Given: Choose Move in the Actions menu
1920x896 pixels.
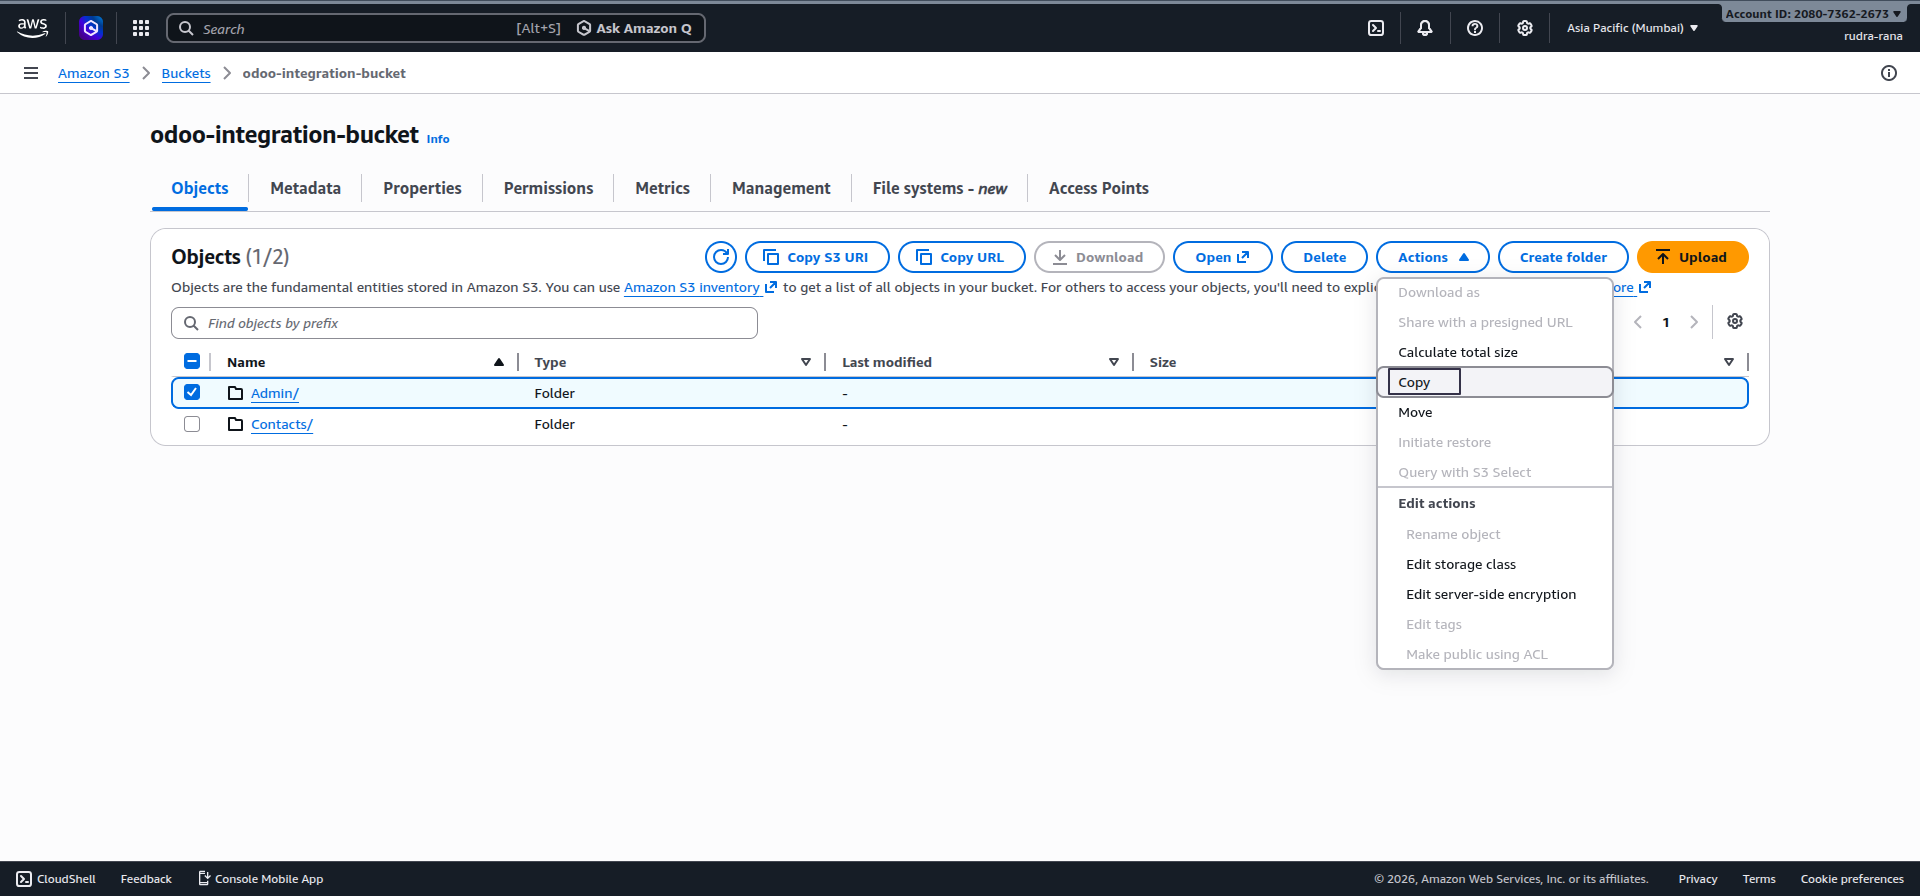Looking at the screenshot, I should pyautogui.click(x=1495, y=412).
